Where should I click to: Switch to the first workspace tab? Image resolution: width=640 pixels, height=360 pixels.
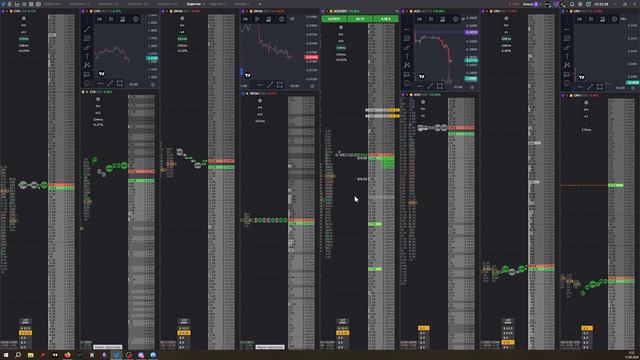pyautogui.click(x=52, y=4)
